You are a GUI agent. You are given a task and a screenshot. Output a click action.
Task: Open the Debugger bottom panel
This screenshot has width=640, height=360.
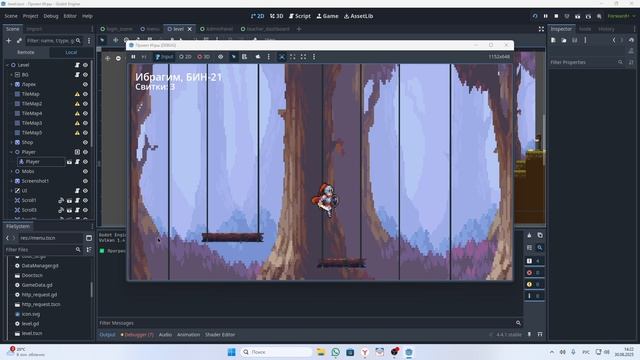point(137,335)
